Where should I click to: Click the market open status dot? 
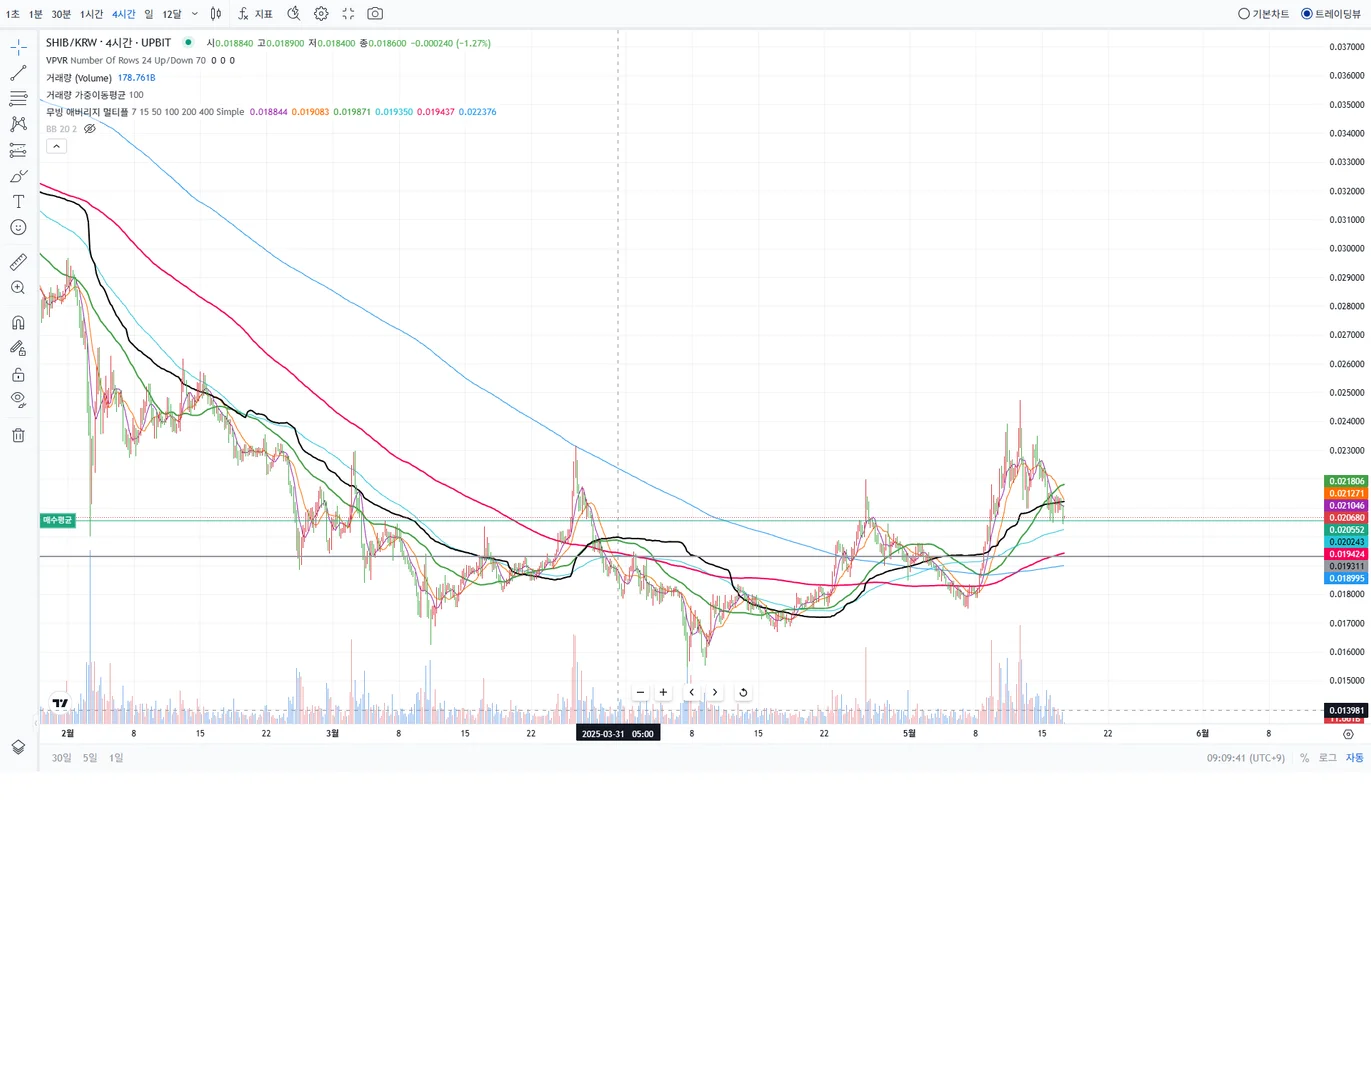pos(188,43)
